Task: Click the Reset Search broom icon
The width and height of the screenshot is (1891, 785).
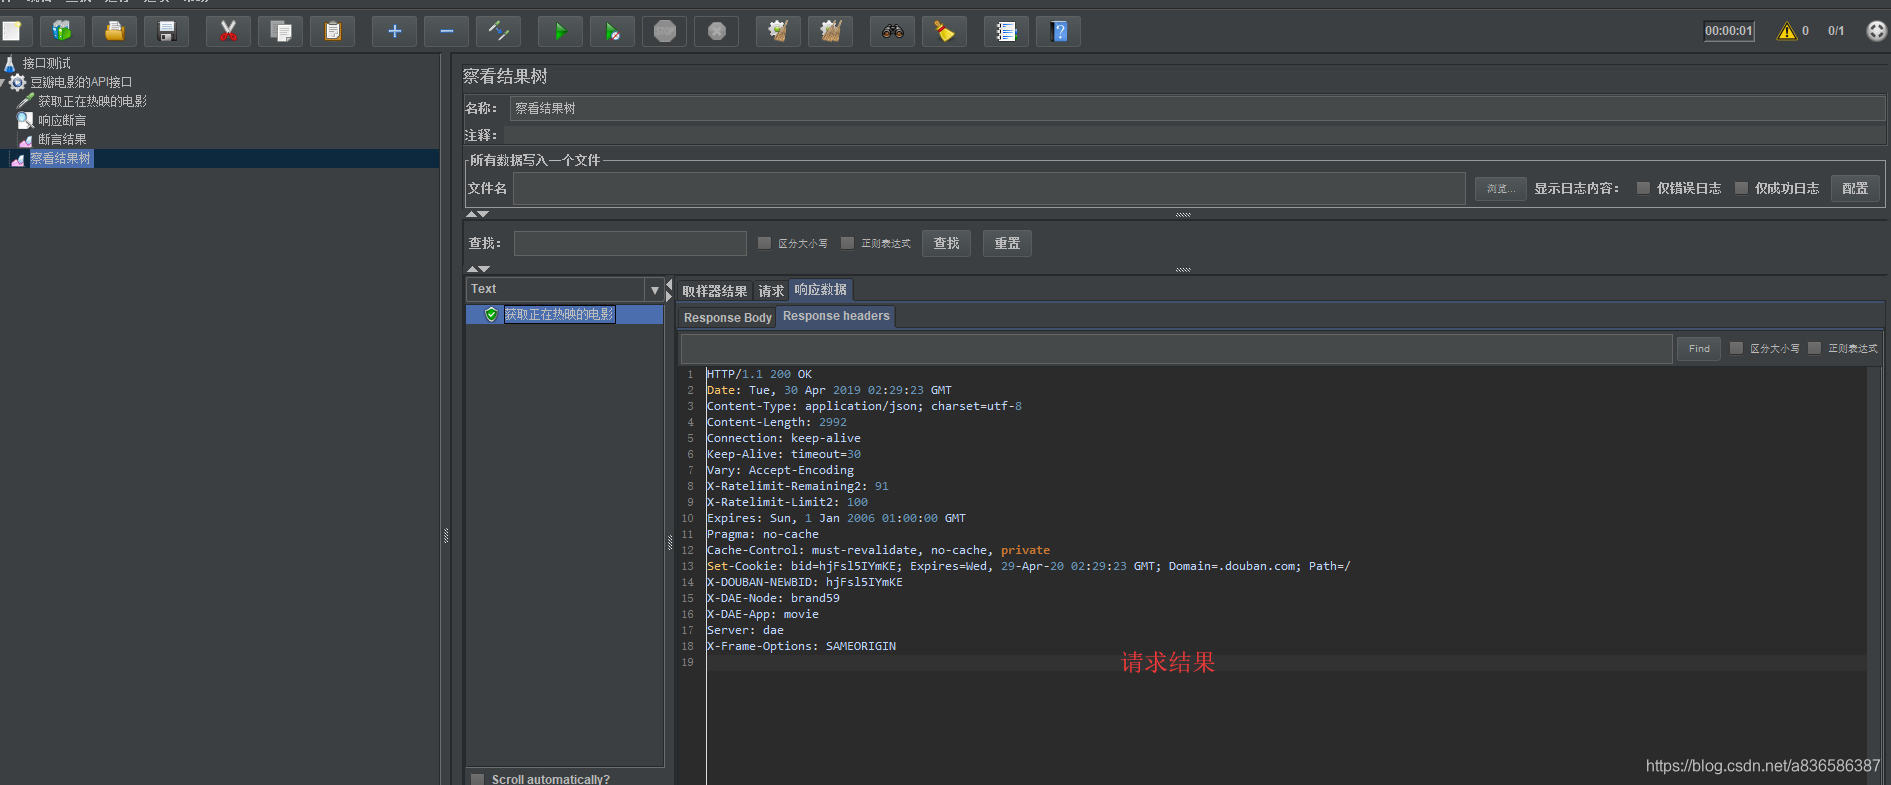Action: click(x=944, y=31)
